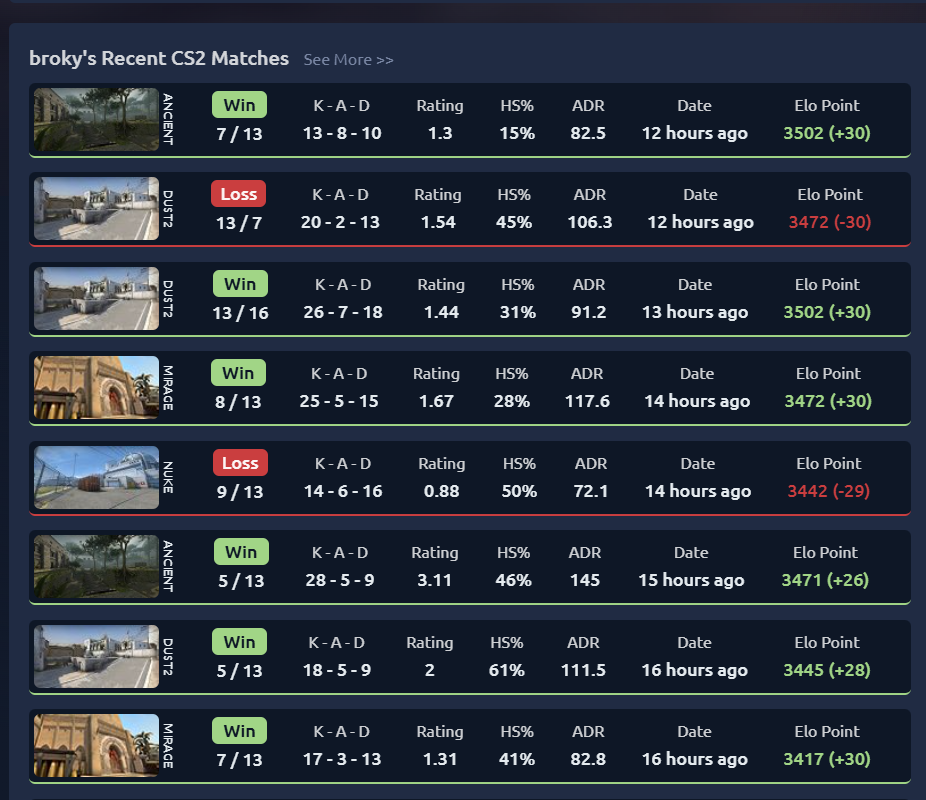Open Dust2 loss match thumbnail 13 / 7
The height and width of the screenshot is (800, 926).
click(x=96, y=208)
